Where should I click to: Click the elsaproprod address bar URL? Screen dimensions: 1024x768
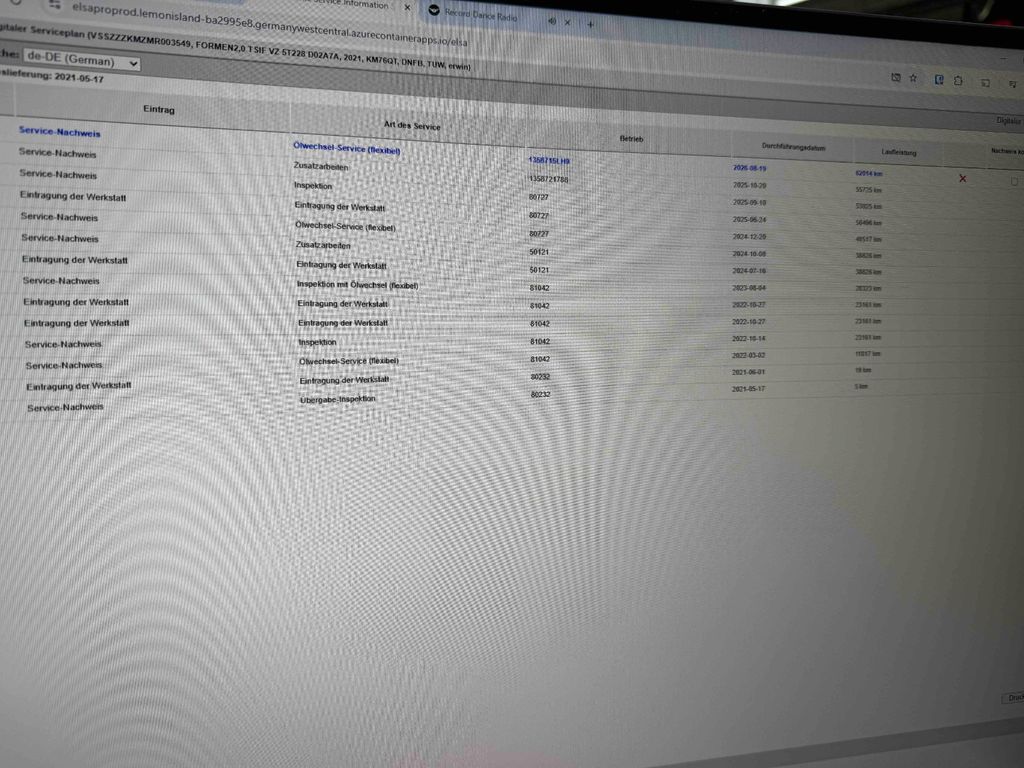click(270, 25)
